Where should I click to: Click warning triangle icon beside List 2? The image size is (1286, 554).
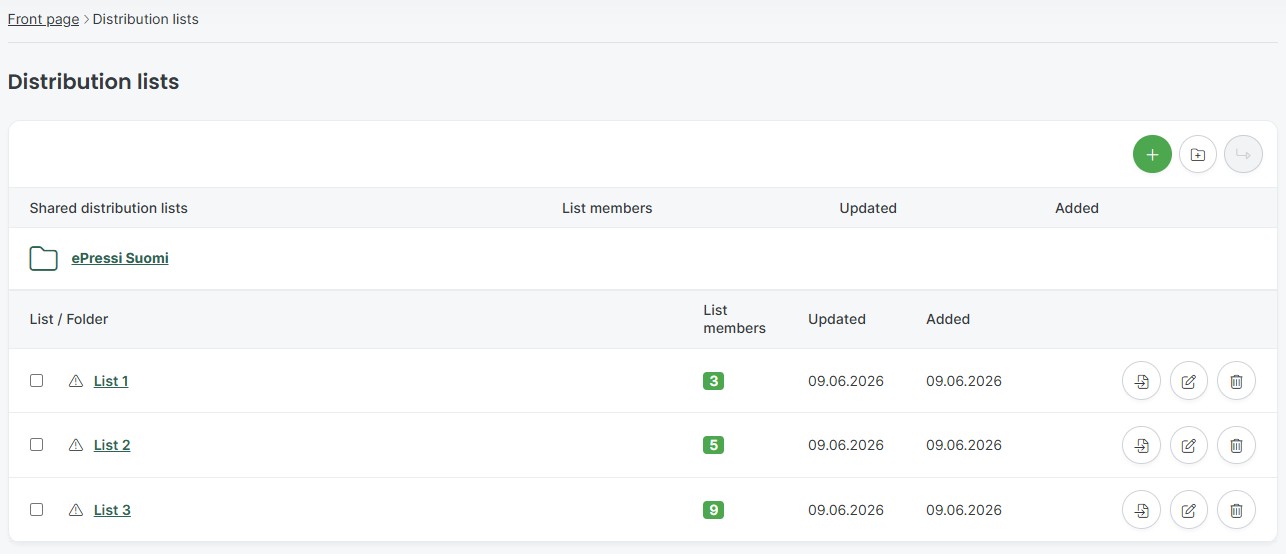tap(76, 445)
